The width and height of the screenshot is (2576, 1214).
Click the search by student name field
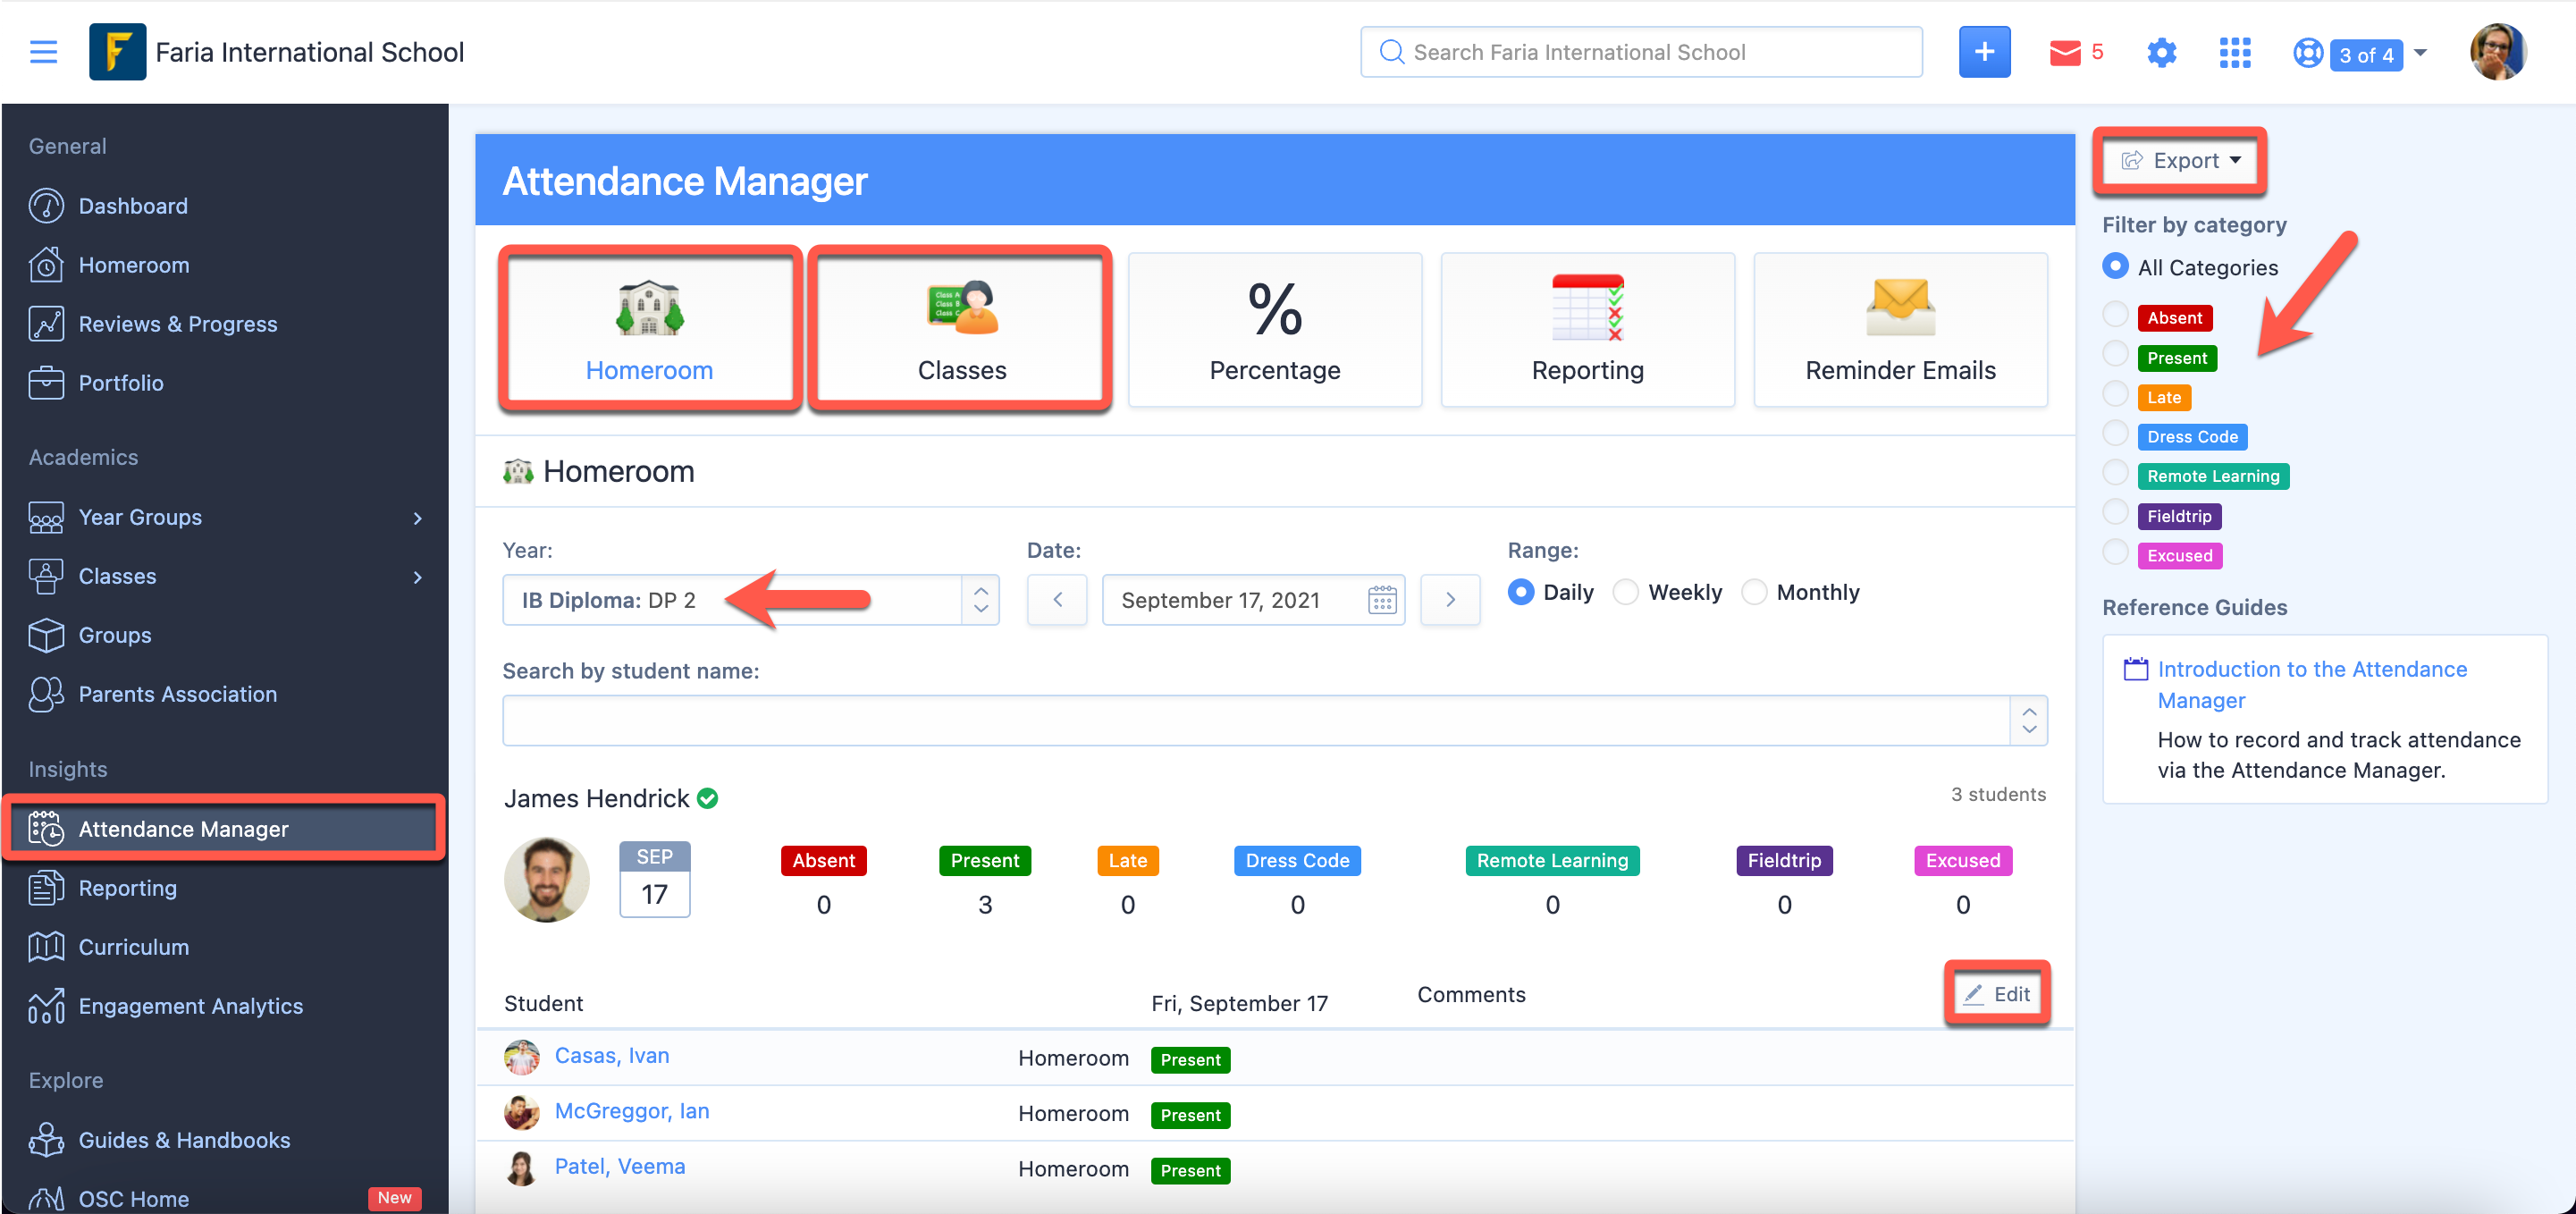tap(1255, 720)
